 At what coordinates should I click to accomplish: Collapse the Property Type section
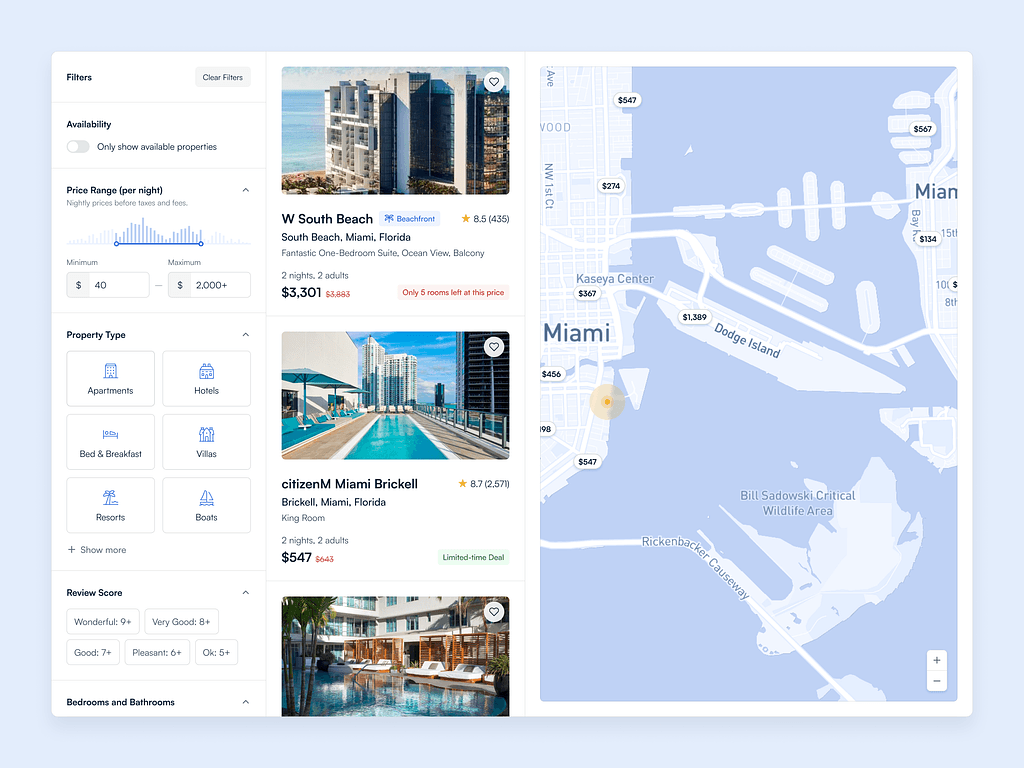point(246,334)
